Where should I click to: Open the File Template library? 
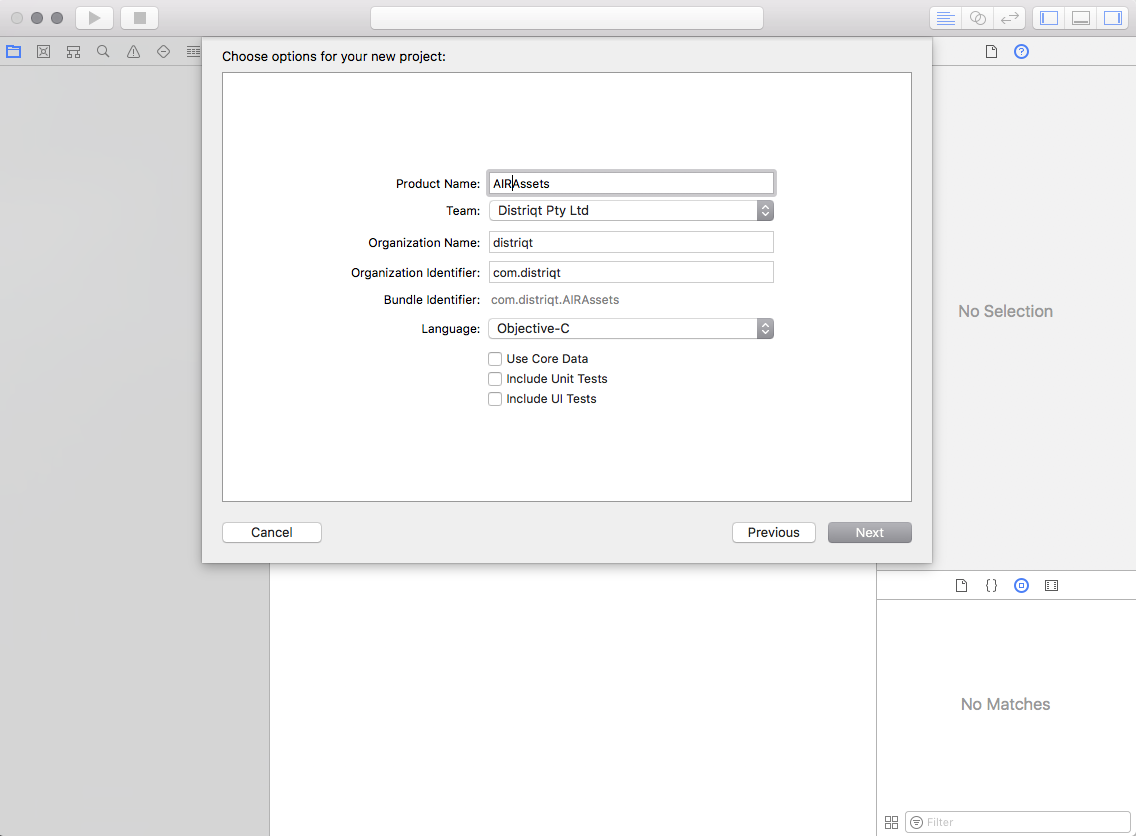[961, 585]
